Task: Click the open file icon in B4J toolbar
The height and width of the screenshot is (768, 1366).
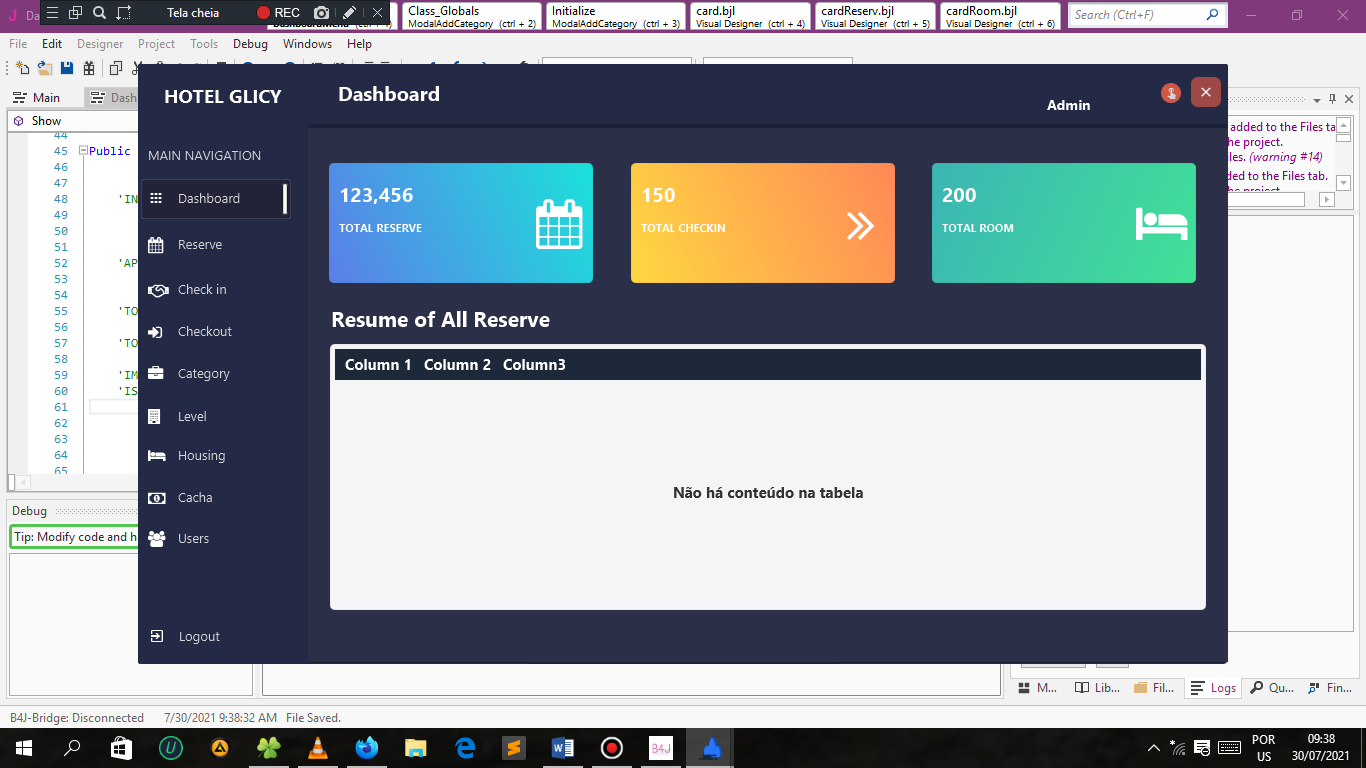Action: coord(45,68)
